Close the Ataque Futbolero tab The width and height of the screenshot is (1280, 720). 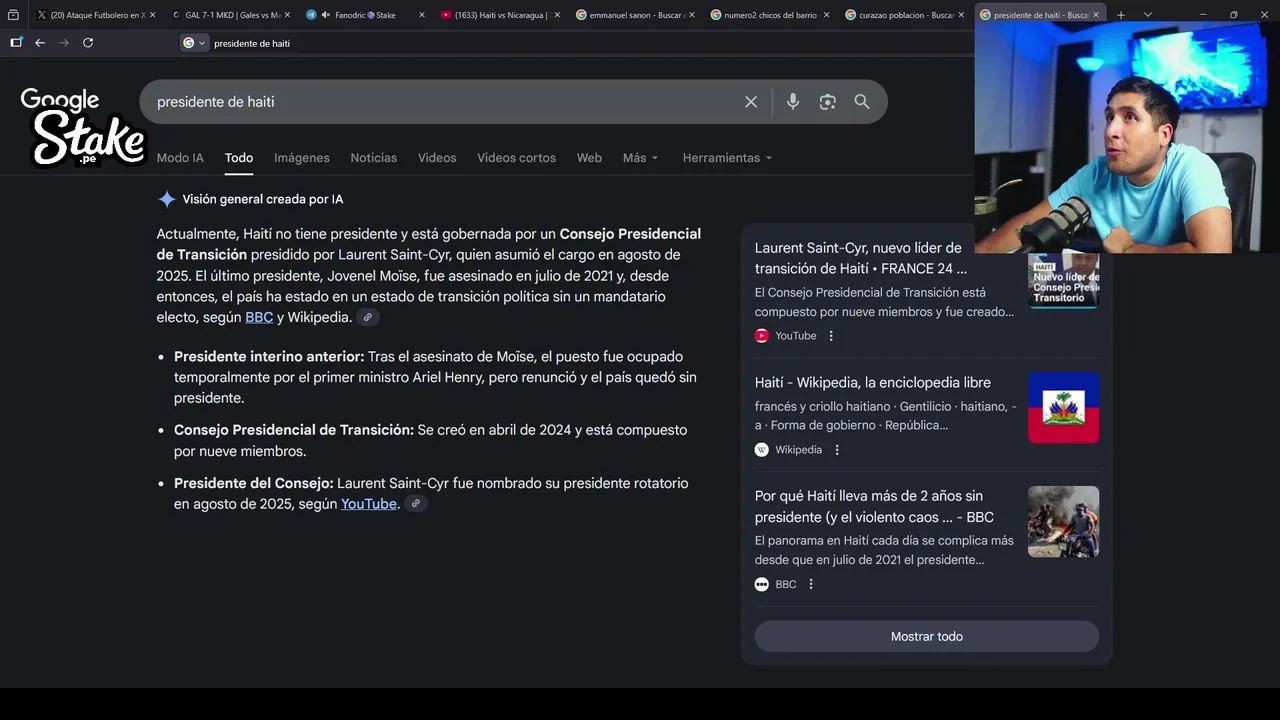point(153,15)
